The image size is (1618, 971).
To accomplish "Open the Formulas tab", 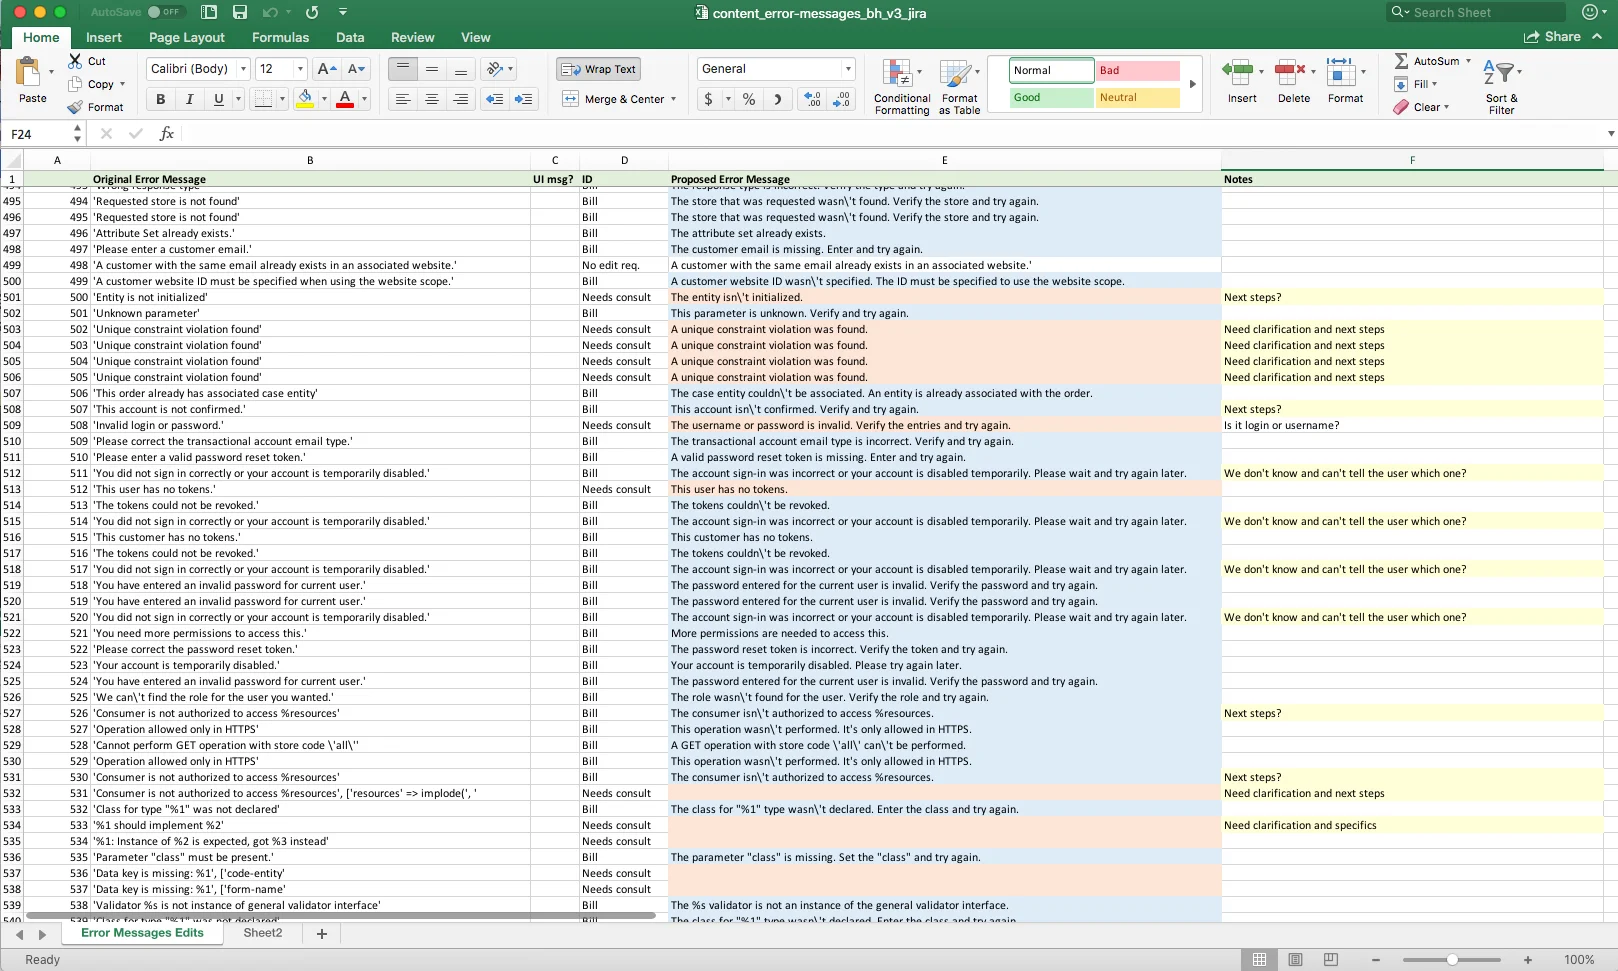I will point(280,37).
